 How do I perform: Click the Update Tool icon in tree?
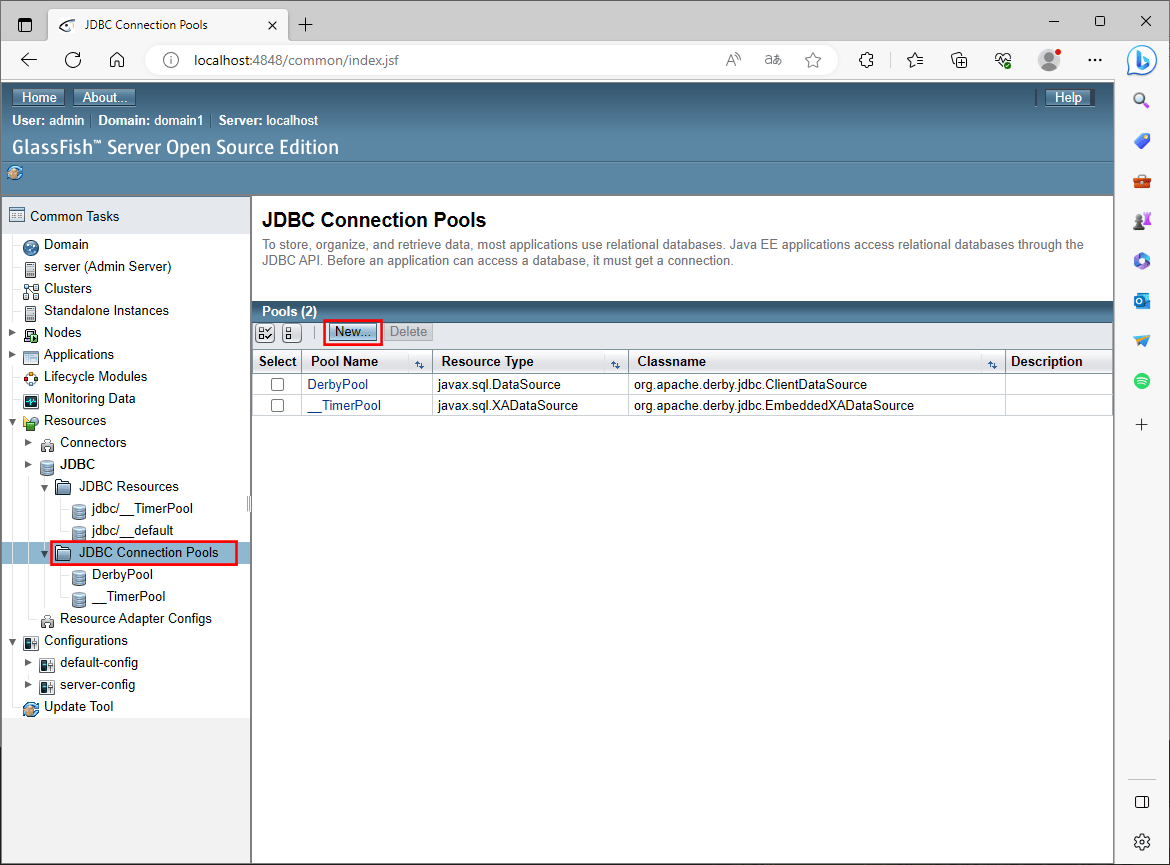click(30, 708)
